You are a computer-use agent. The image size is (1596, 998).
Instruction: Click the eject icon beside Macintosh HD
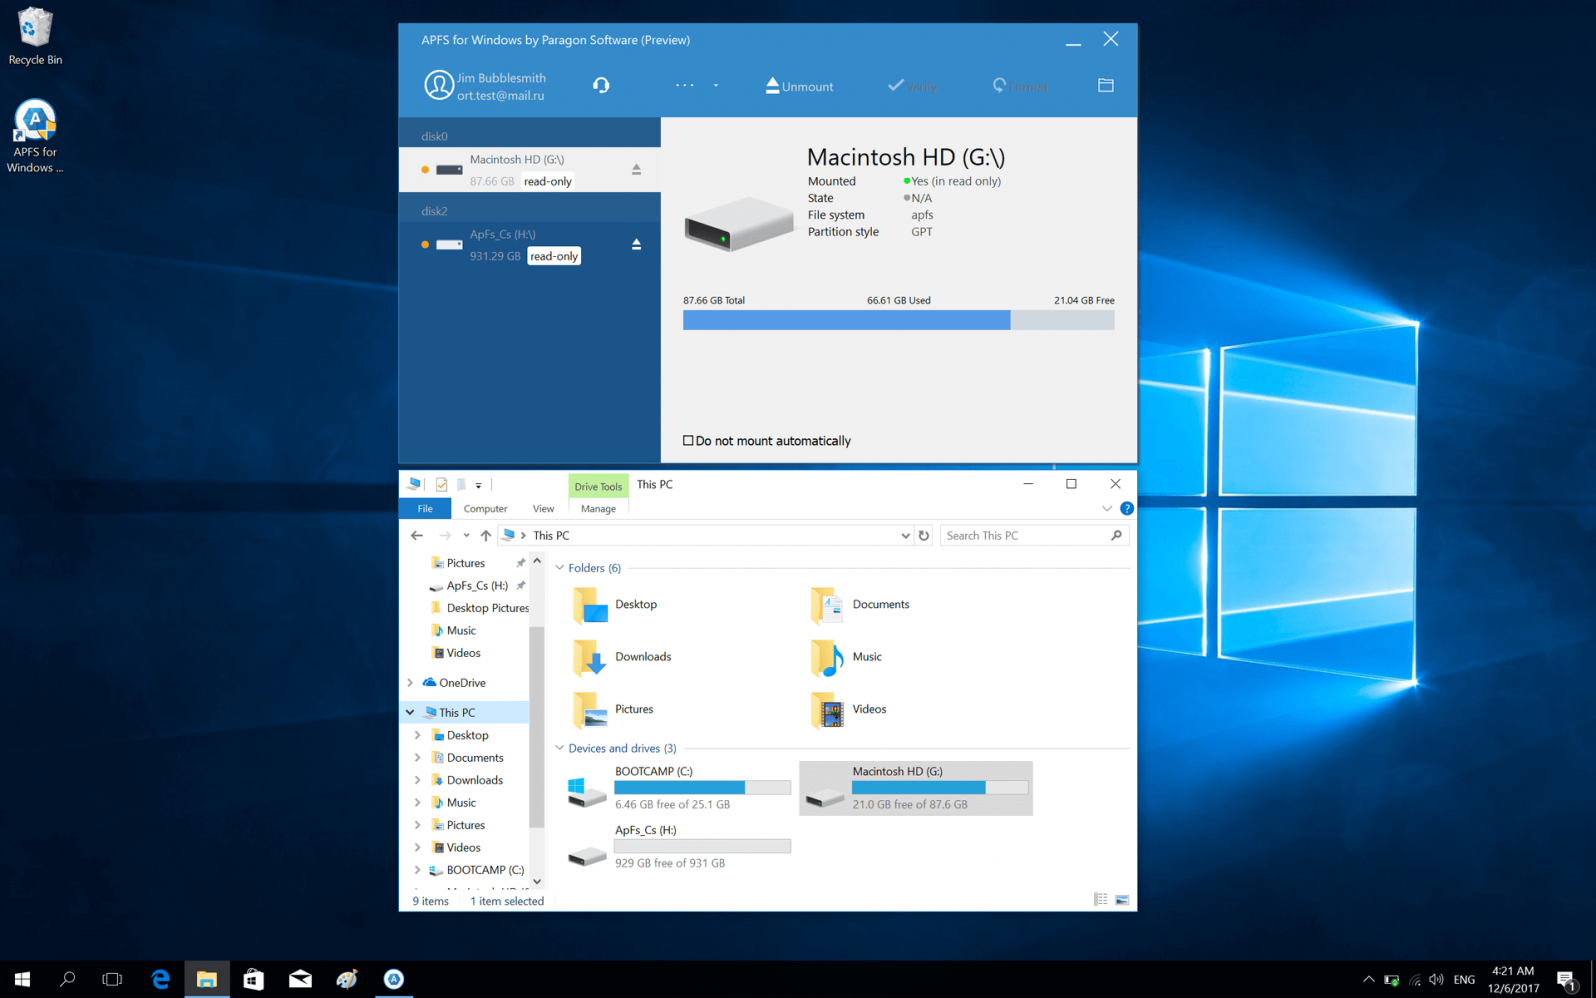click(x=636, y=170)
